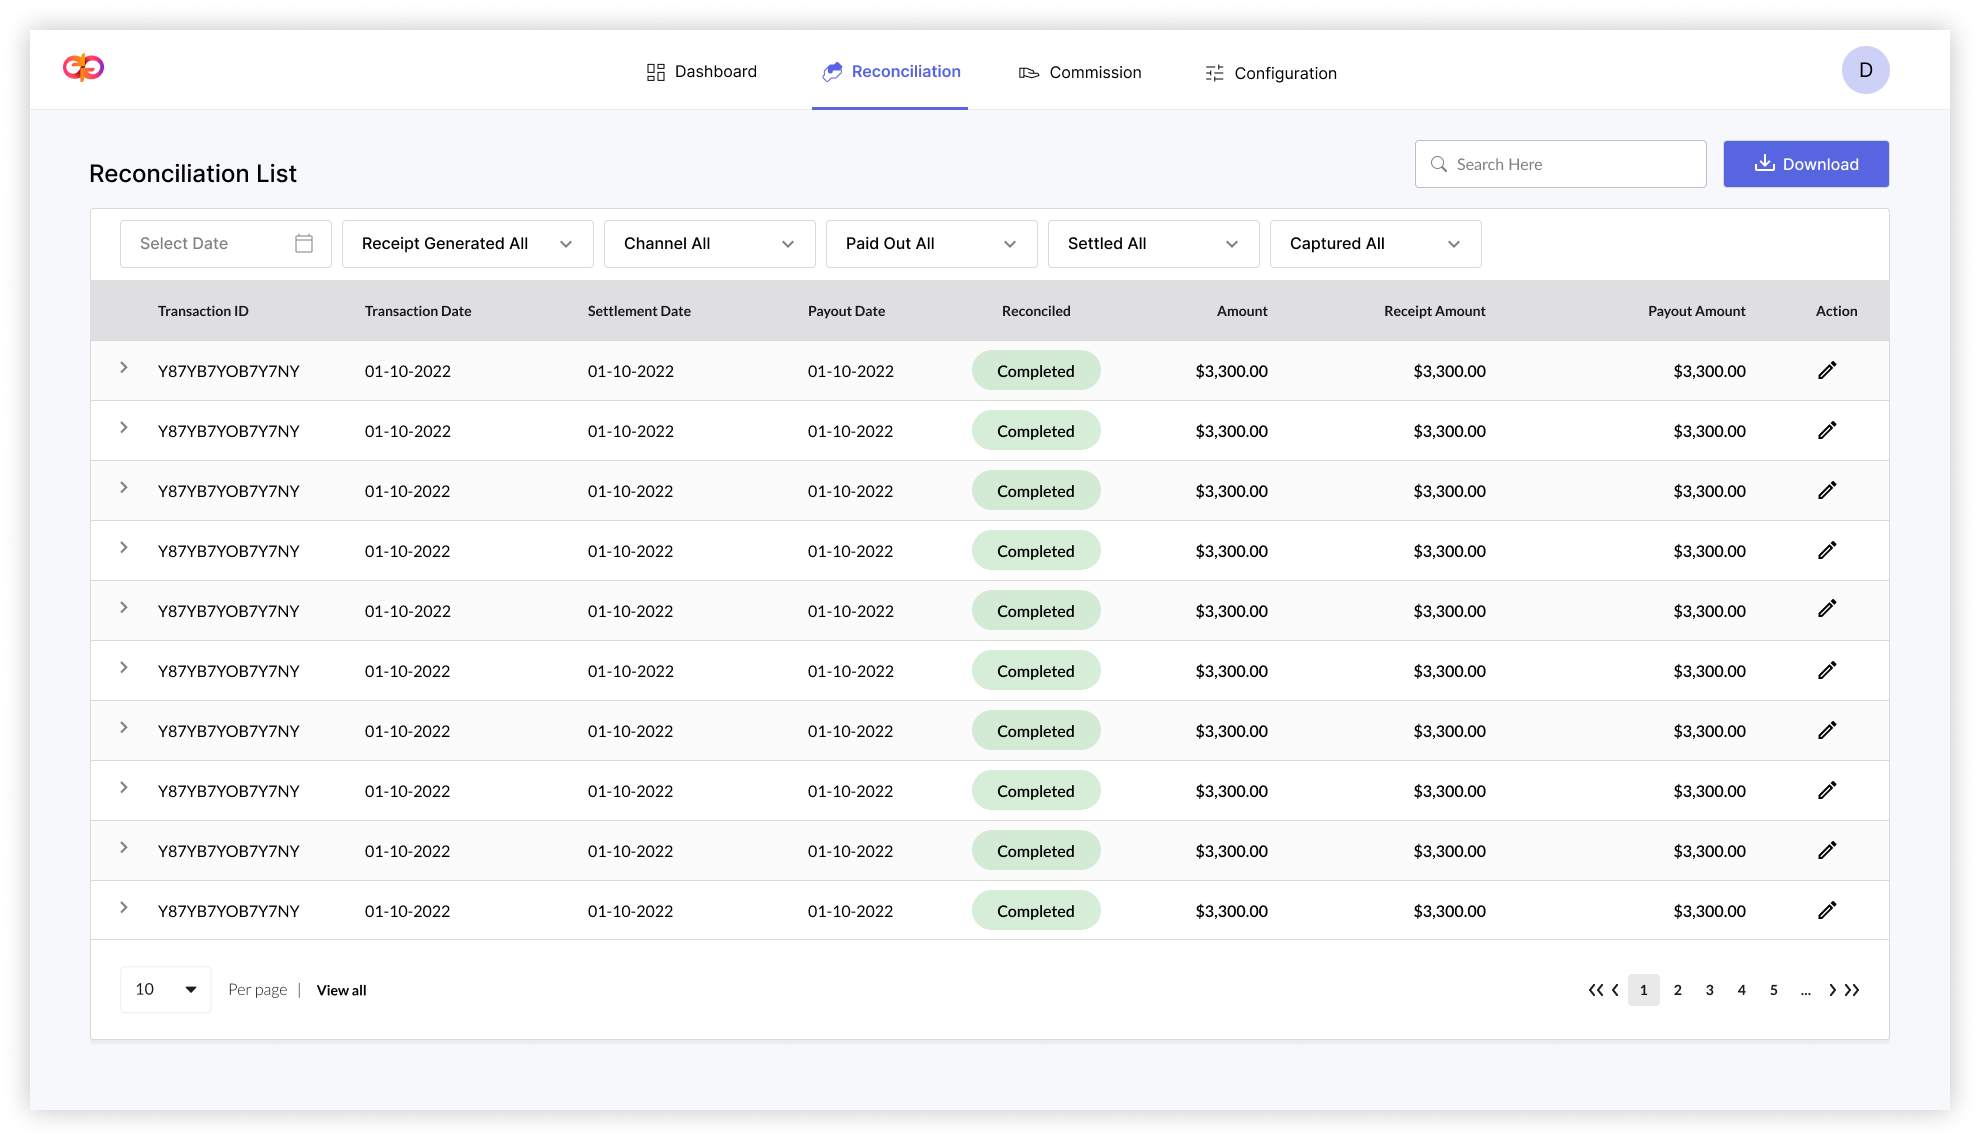This screenshot has width=1980, height=1140.
Task: Click edit pencil in the fifth row
Action: coord(1827,608)
